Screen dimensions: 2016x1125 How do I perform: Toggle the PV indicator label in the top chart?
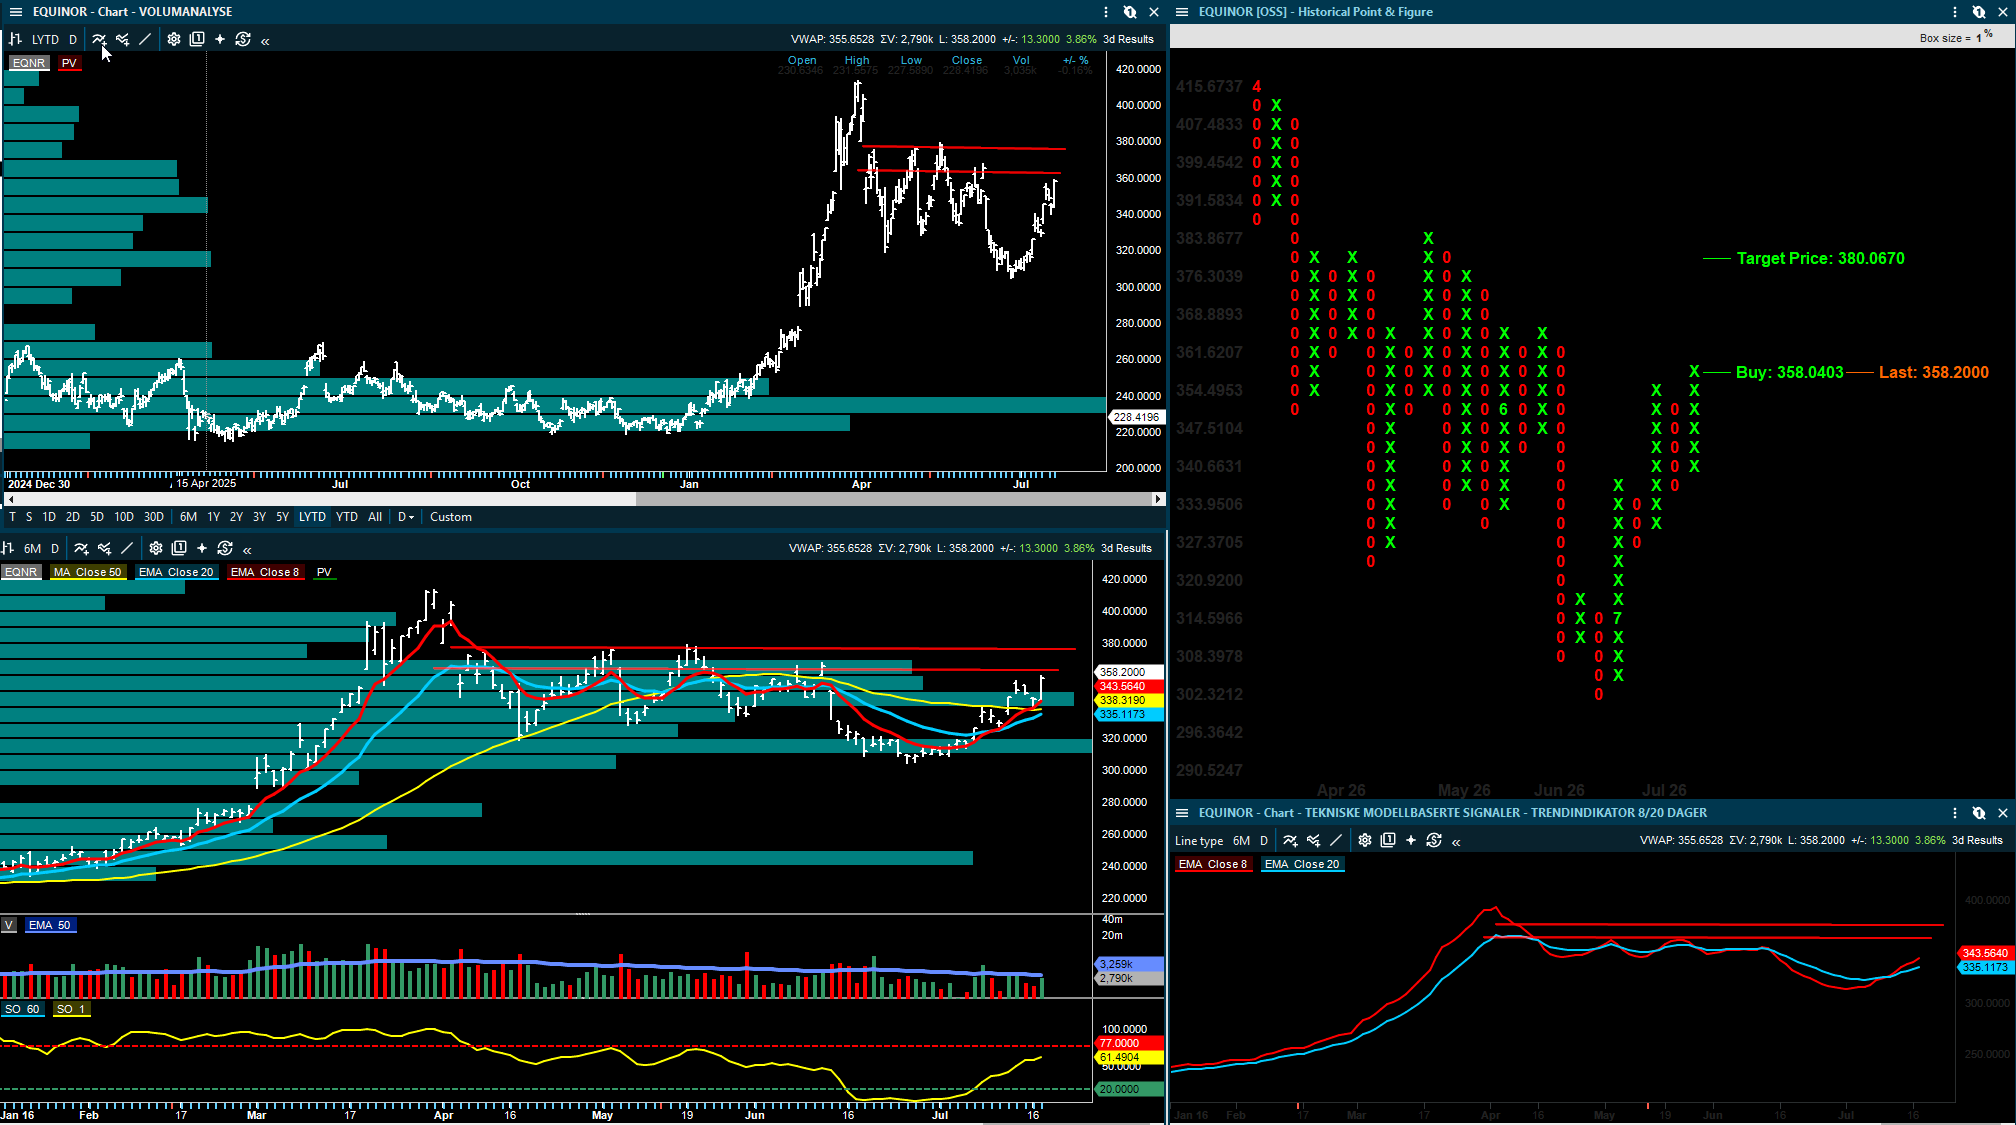69,63
